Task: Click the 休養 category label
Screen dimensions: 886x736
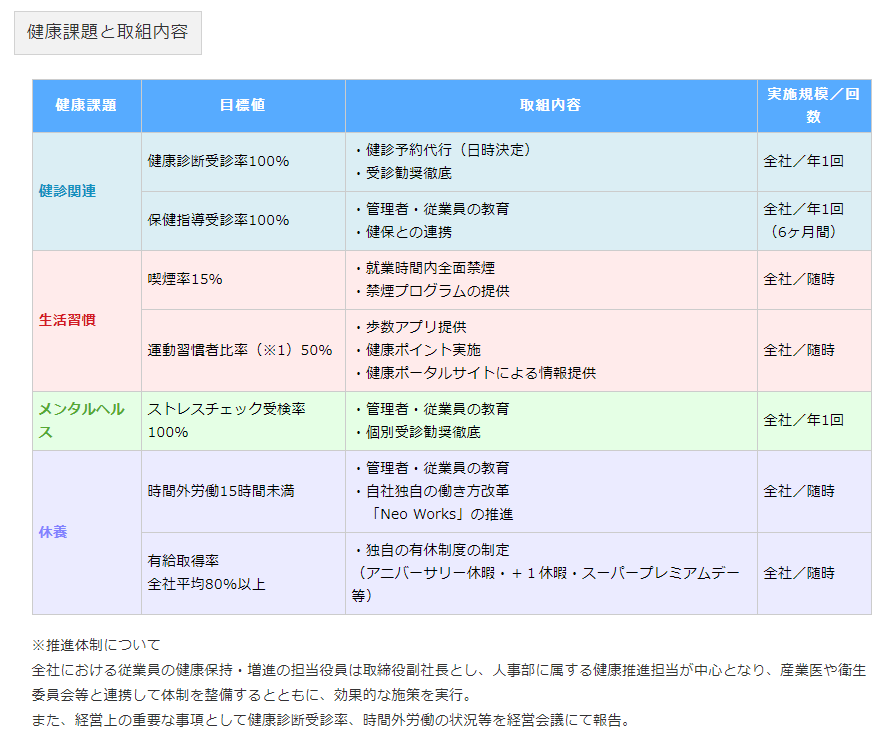Action: click(53, 532)
